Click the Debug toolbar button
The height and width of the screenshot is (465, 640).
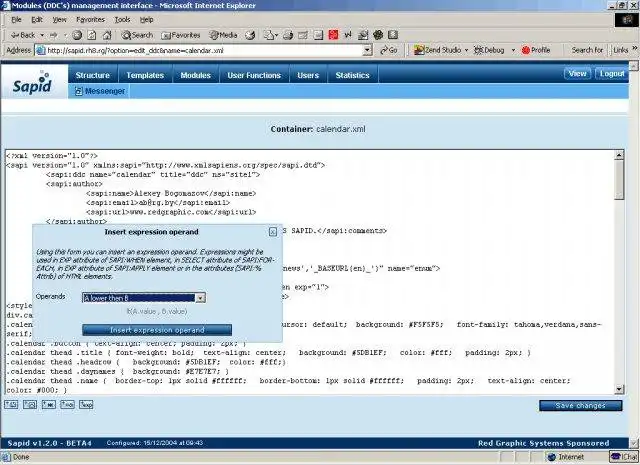tap(489, 50)
